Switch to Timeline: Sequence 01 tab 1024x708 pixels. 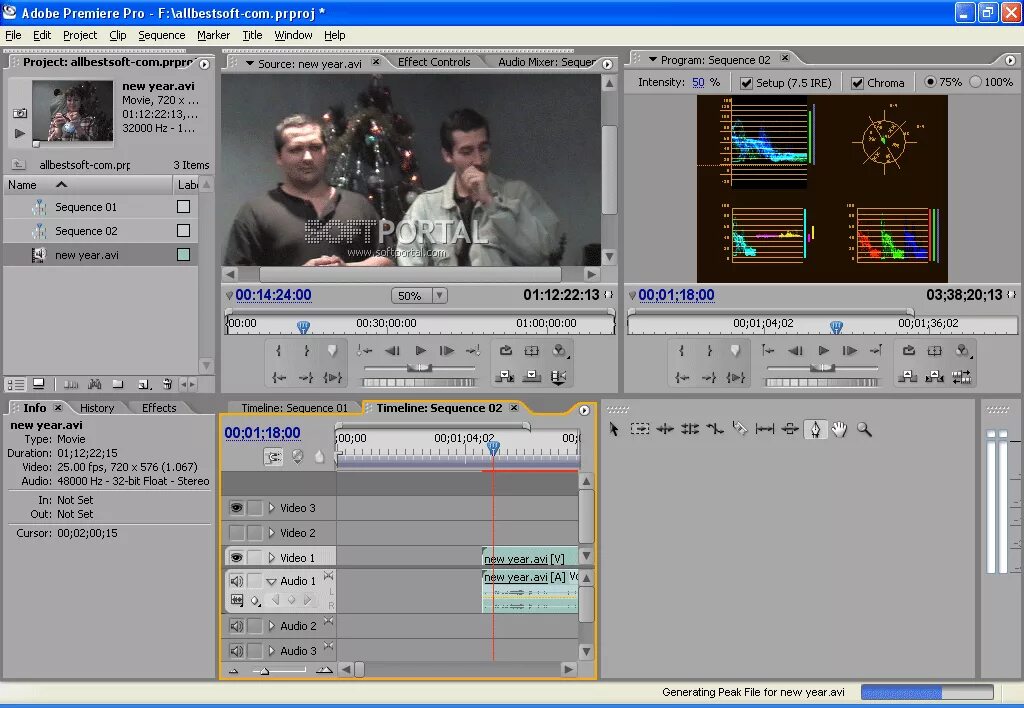click(293, 408)
